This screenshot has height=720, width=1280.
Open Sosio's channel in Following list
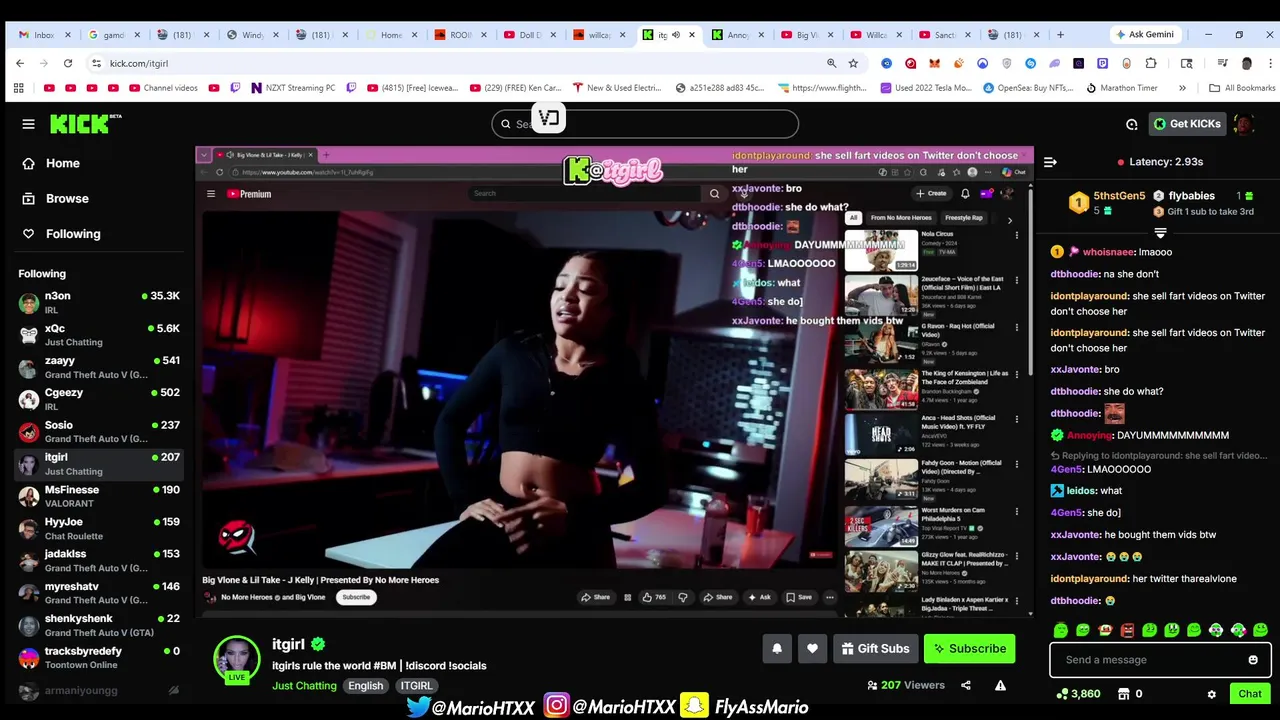pos(98,432)
